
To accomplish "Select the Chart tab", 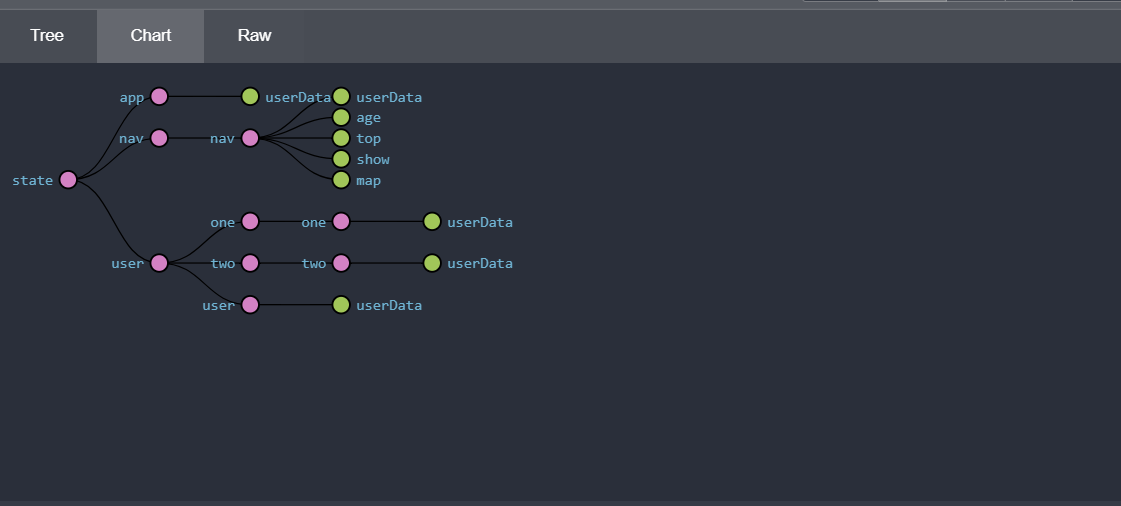I will 151,36.
